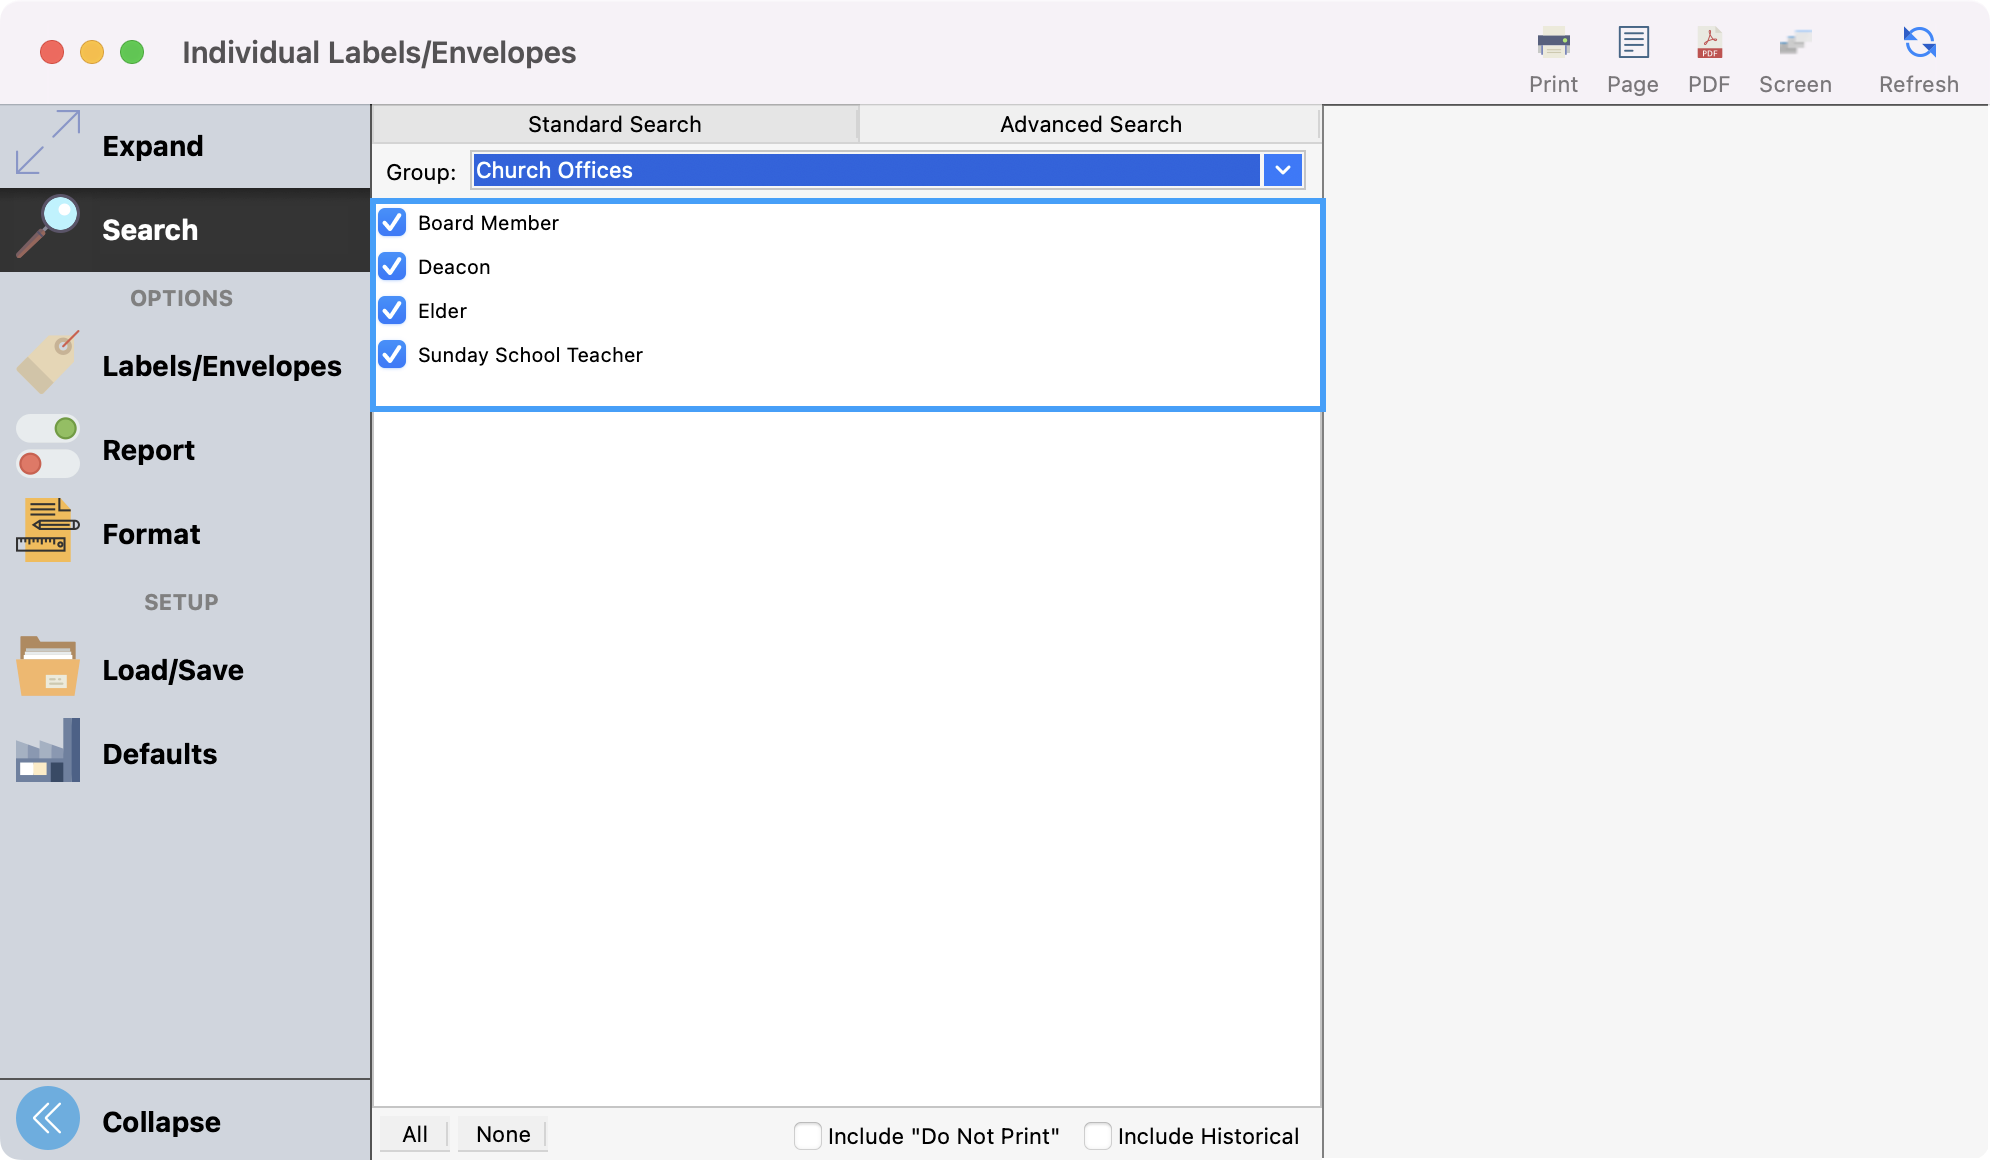Click the Expand arrows in the sidebar
The width and height of the screenshot is (1990, 1160).
[x=48, y=143]
